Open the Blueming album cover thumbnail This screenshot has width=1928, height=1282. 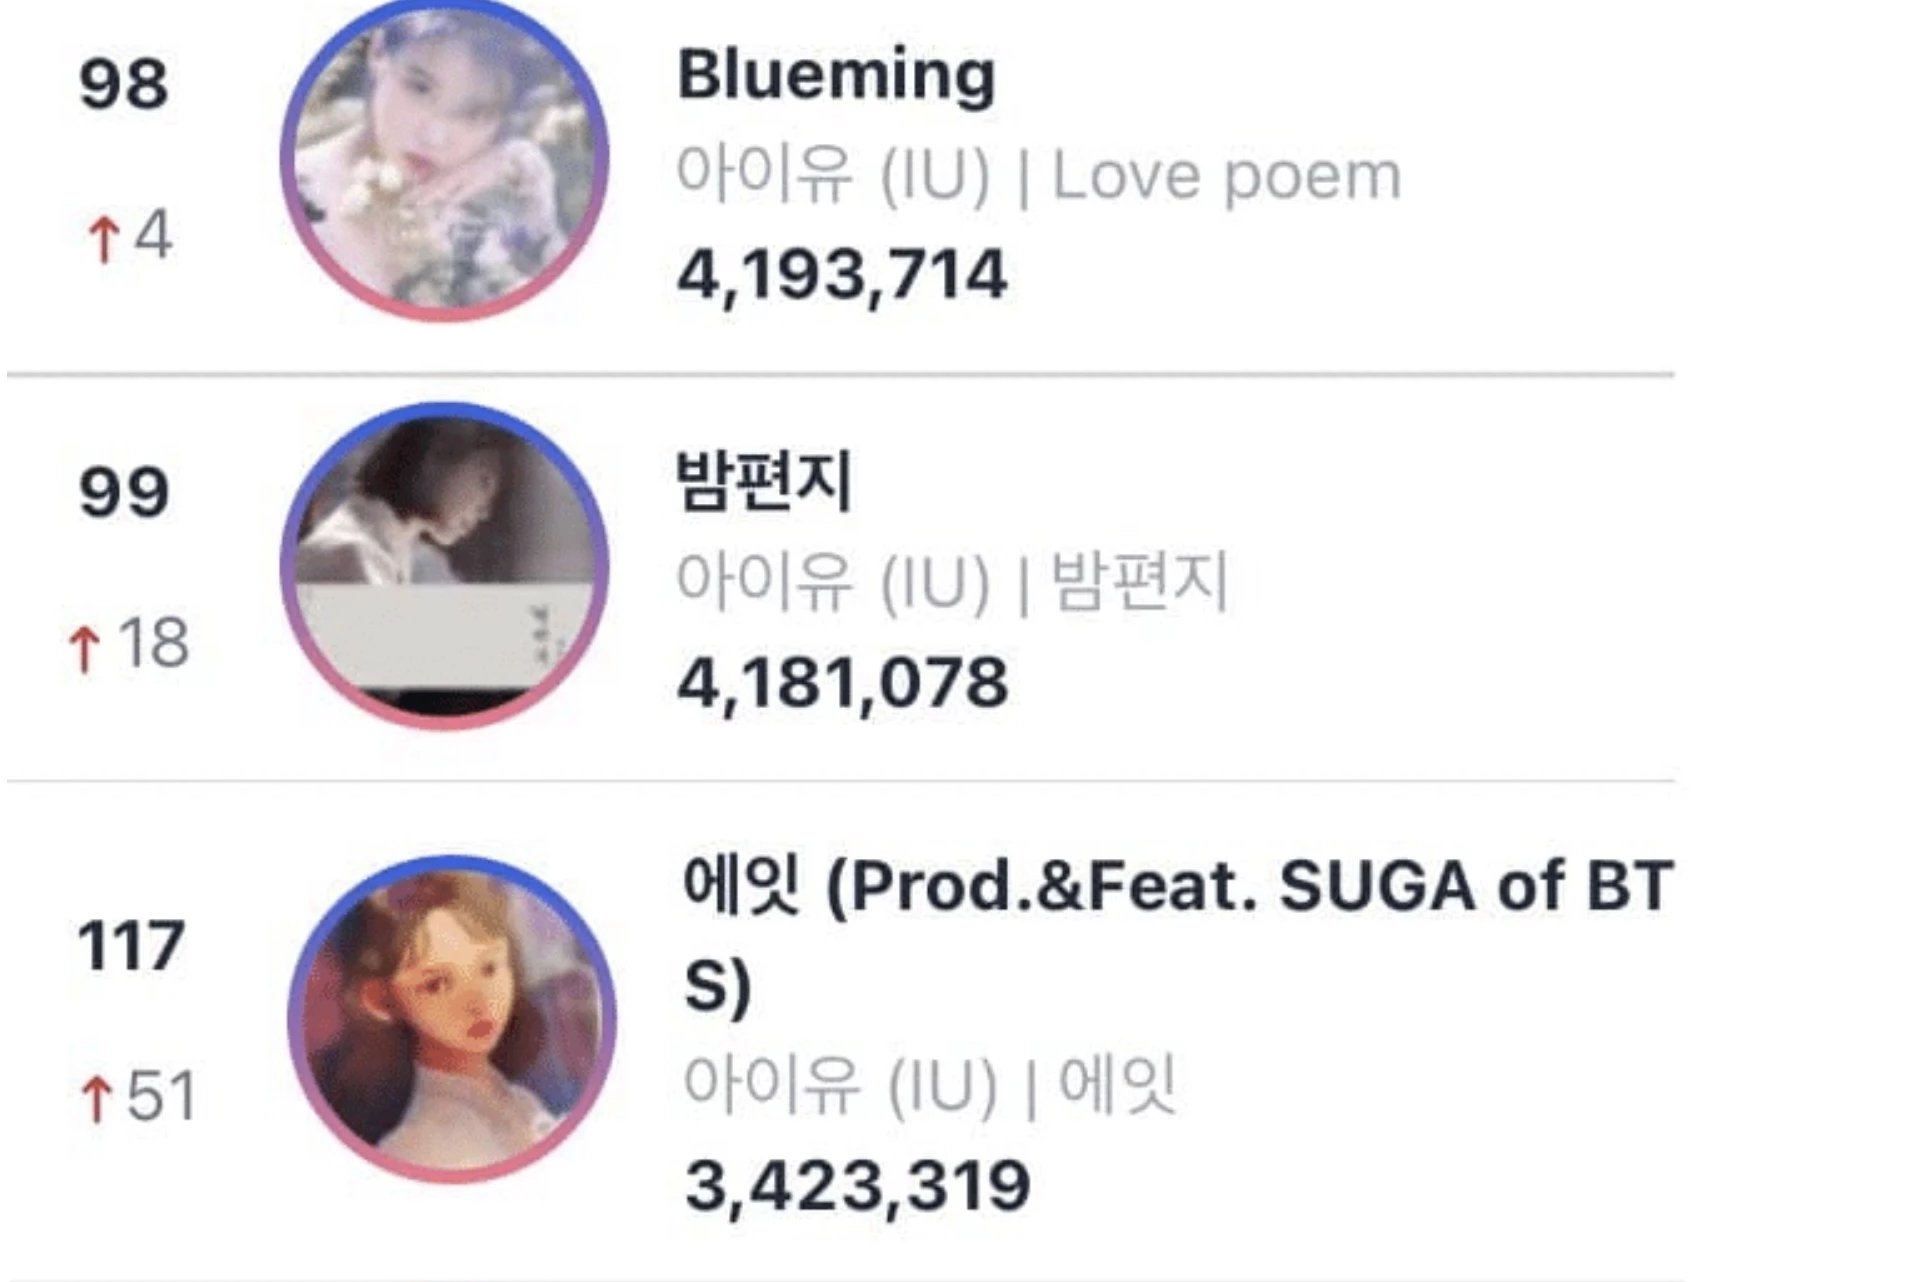[x=445, y=158]
